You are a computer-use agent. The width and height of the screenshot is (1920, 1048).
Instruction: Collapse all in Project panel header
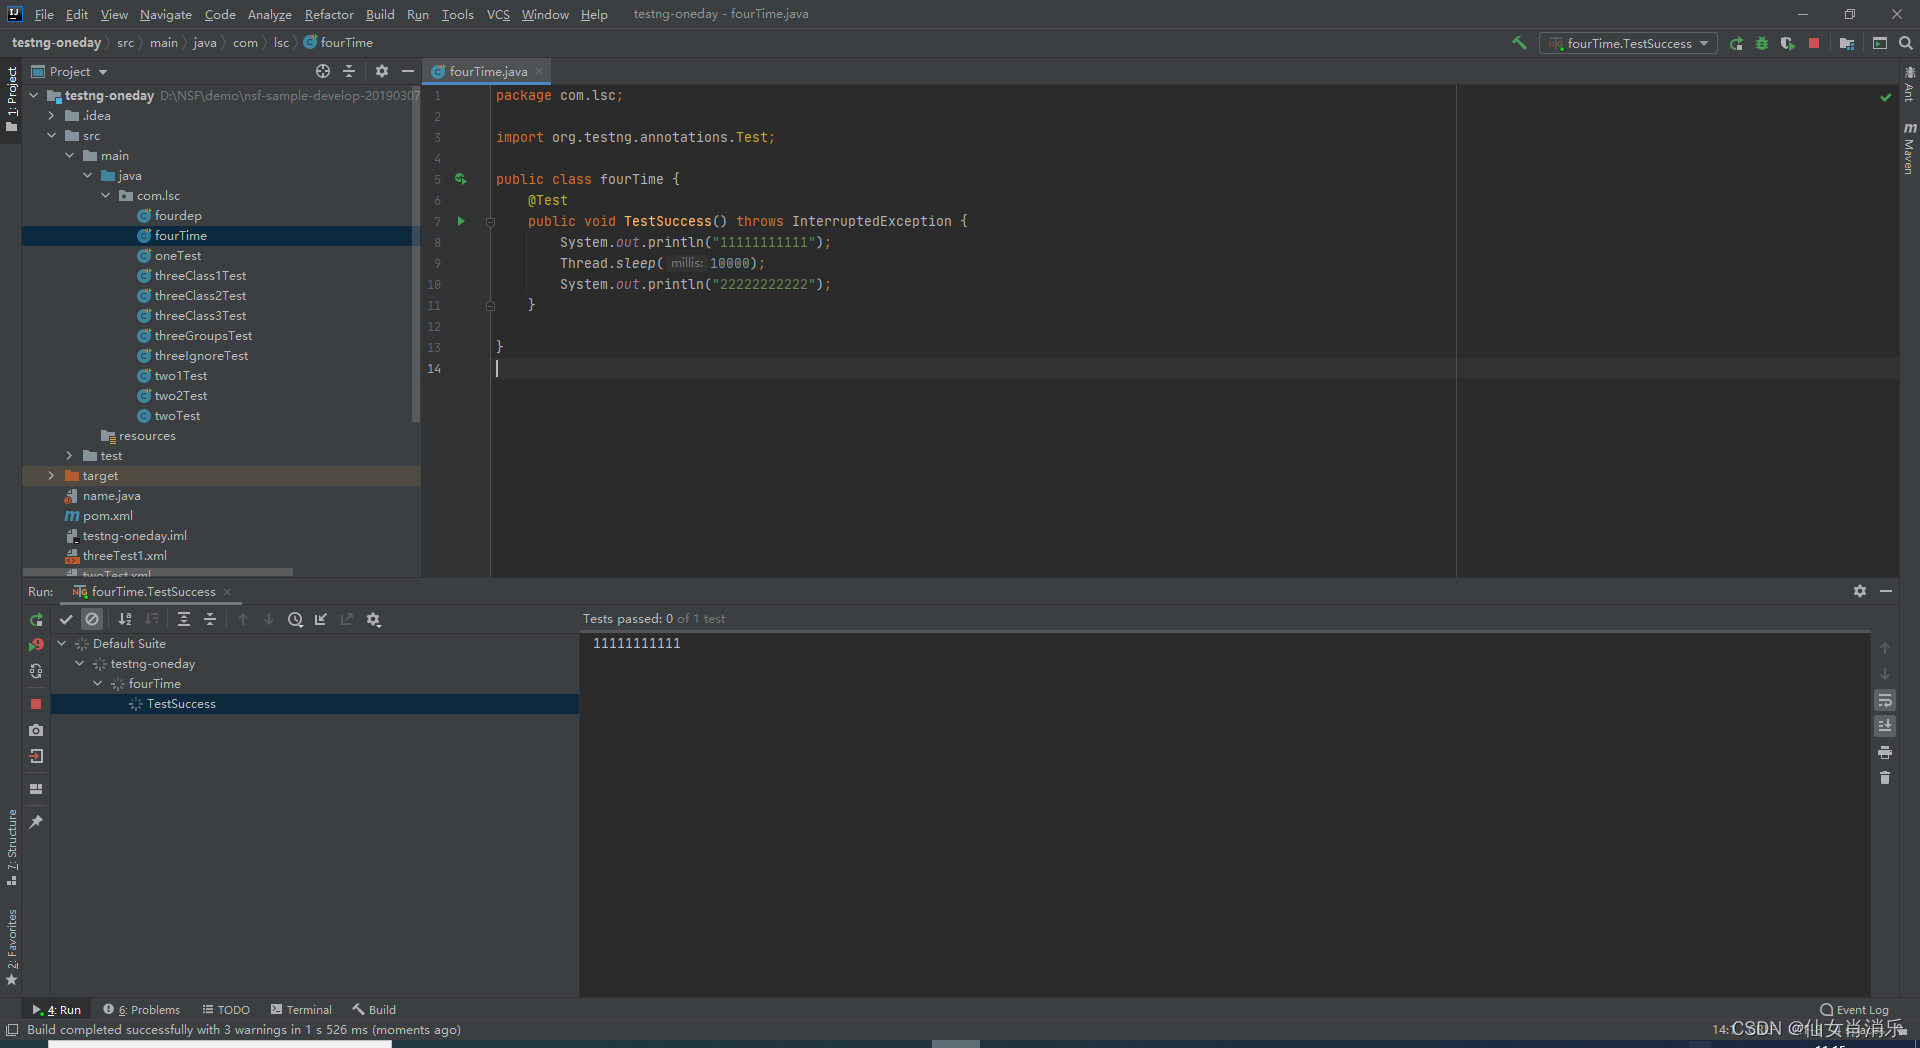tap(349, 71)
